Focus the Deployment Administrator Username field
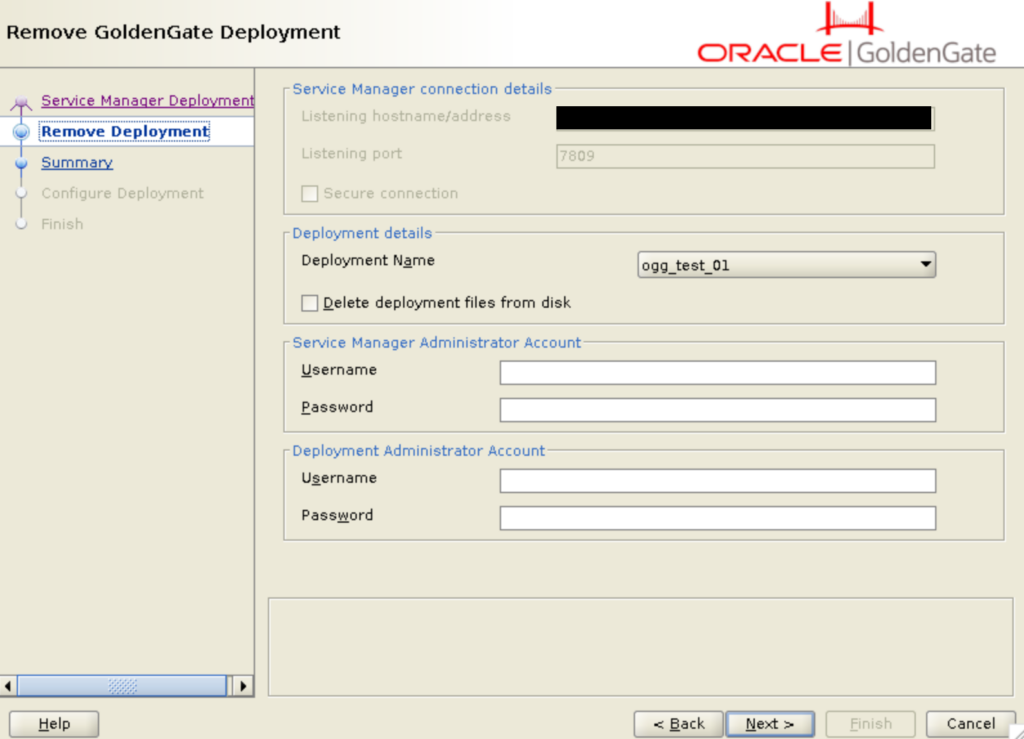 [x=717, y=481]
